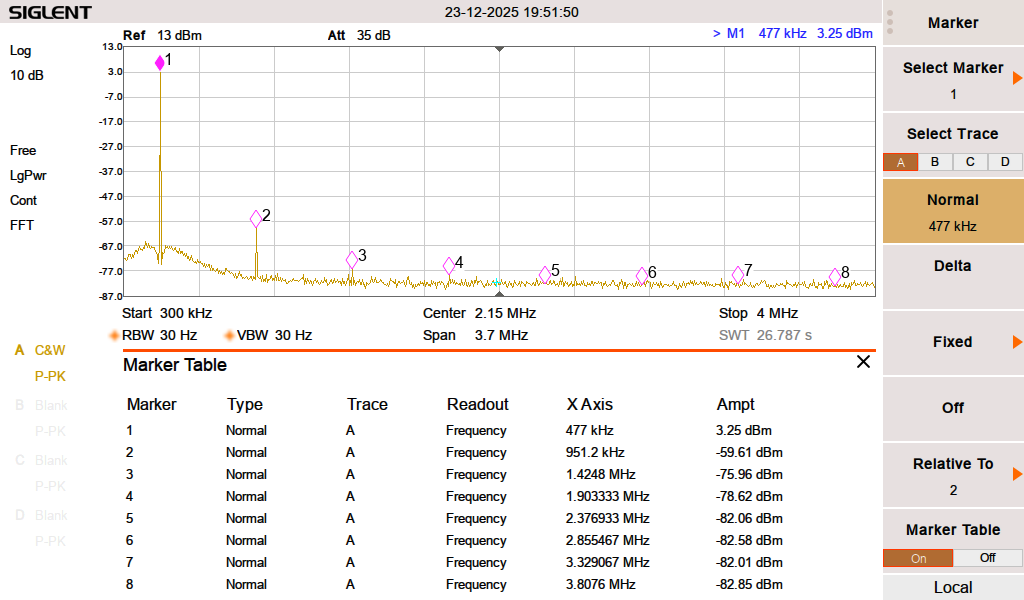
Task: Click marker 1 diamond at signal peak
Action: pyautogui.click(x=160, y=63)
